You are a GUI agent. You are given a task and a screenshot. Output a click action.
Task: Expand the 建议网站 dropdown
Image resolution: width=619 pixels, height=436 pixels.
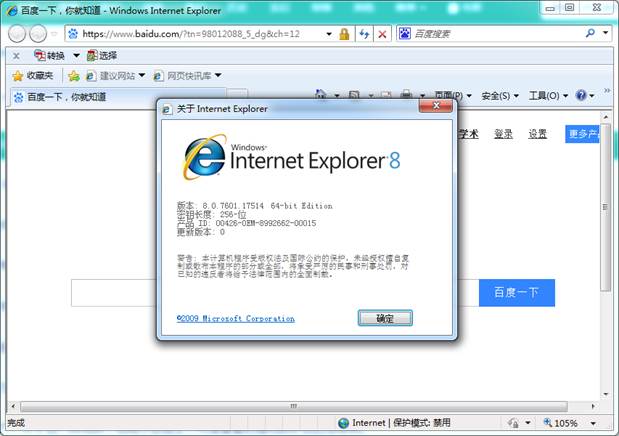click(115, 76)
